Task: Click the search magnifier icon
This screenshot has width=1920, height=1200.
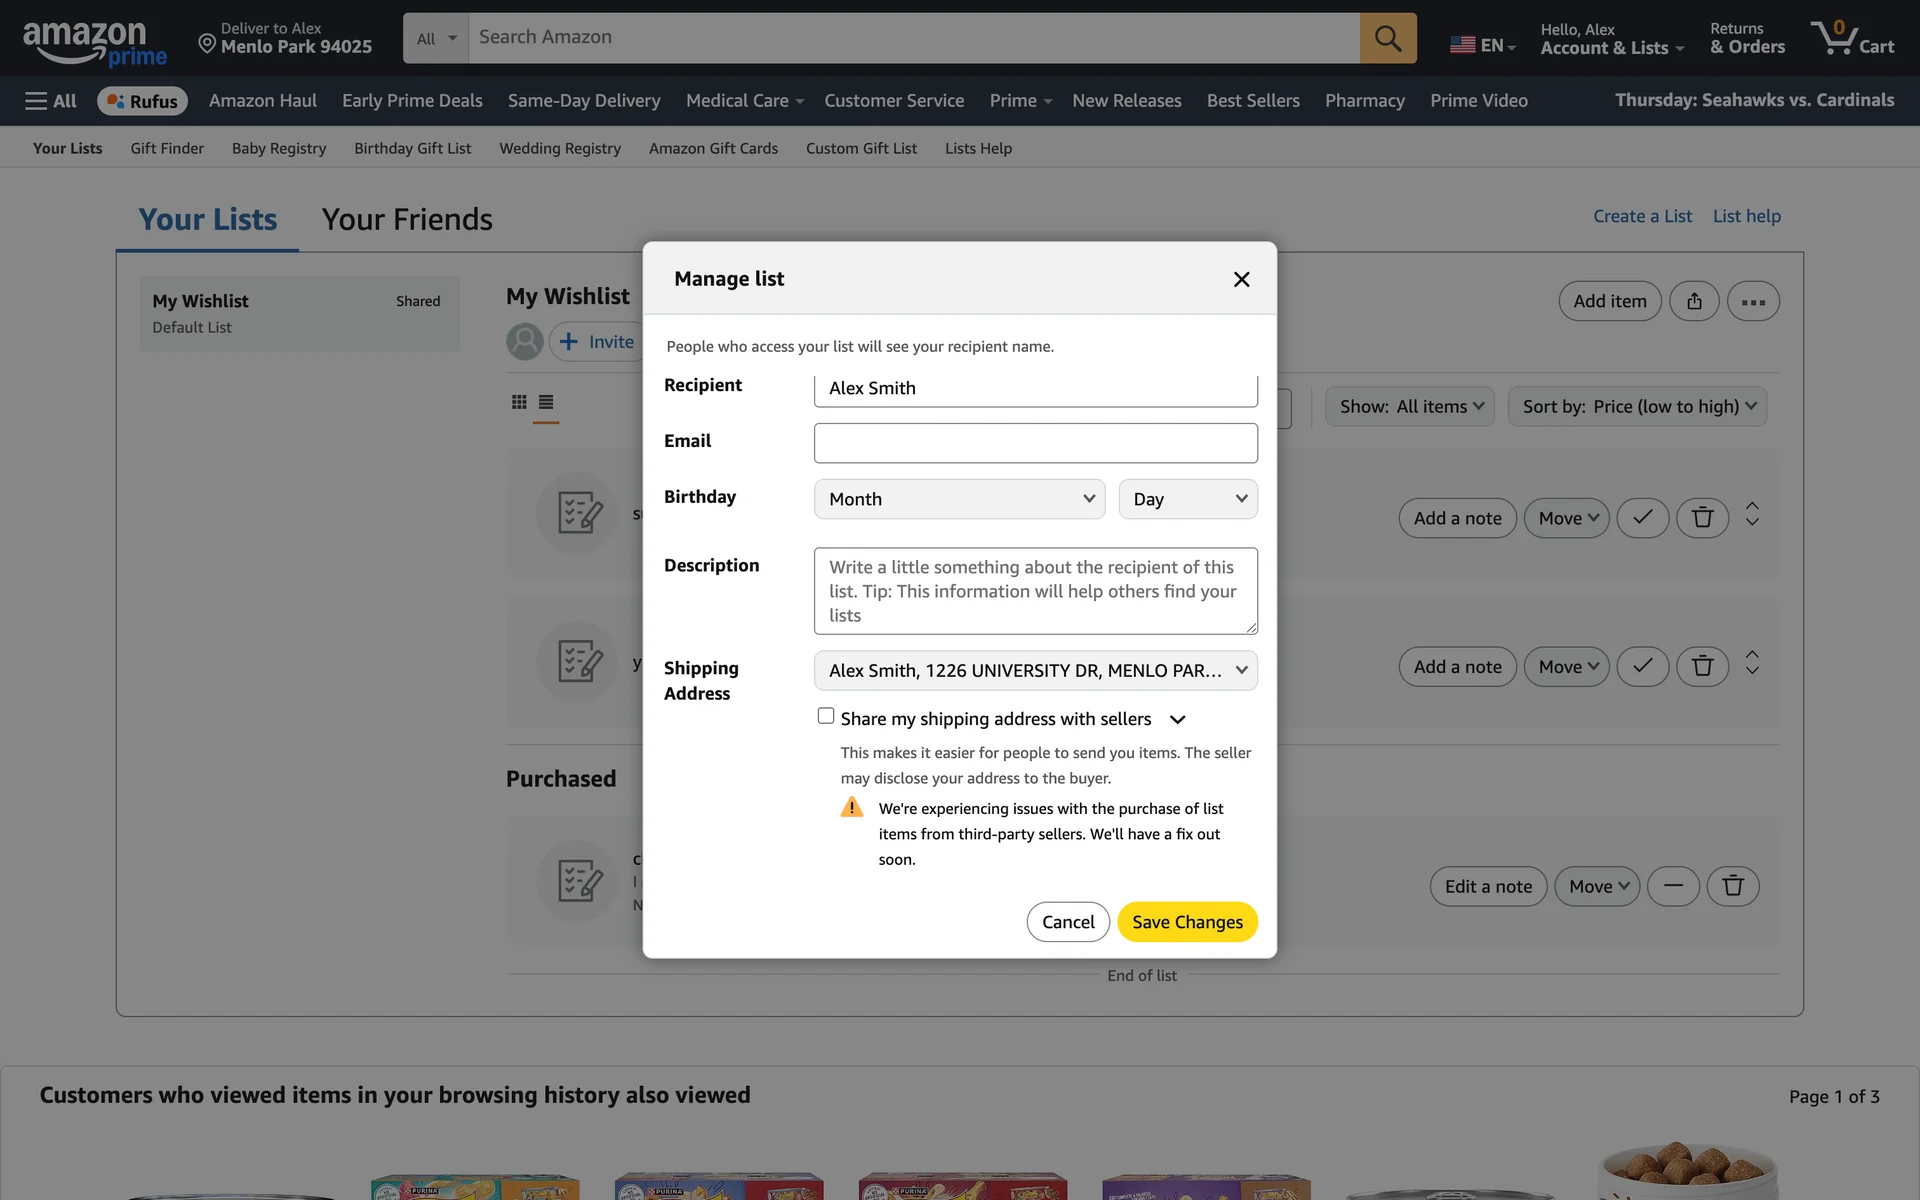Action: coord(1387,38)
